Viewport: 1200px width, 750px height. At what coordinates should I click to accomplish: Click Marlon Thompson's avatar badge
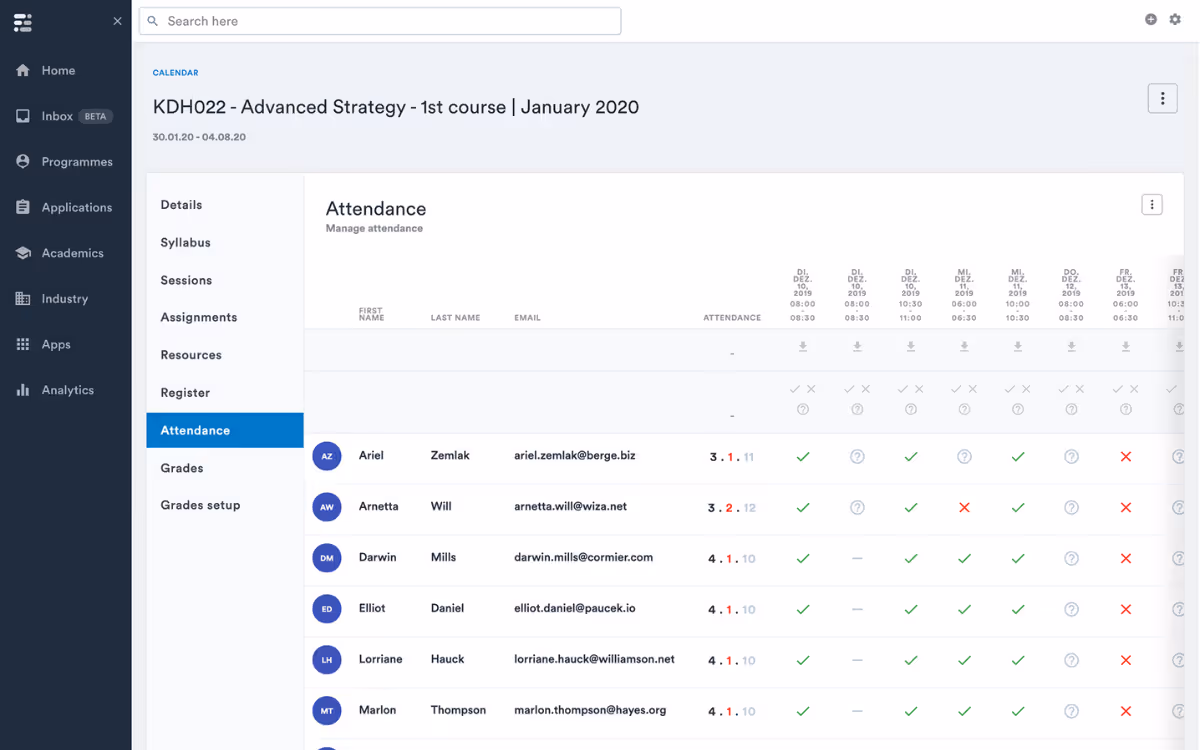(327, 710)
